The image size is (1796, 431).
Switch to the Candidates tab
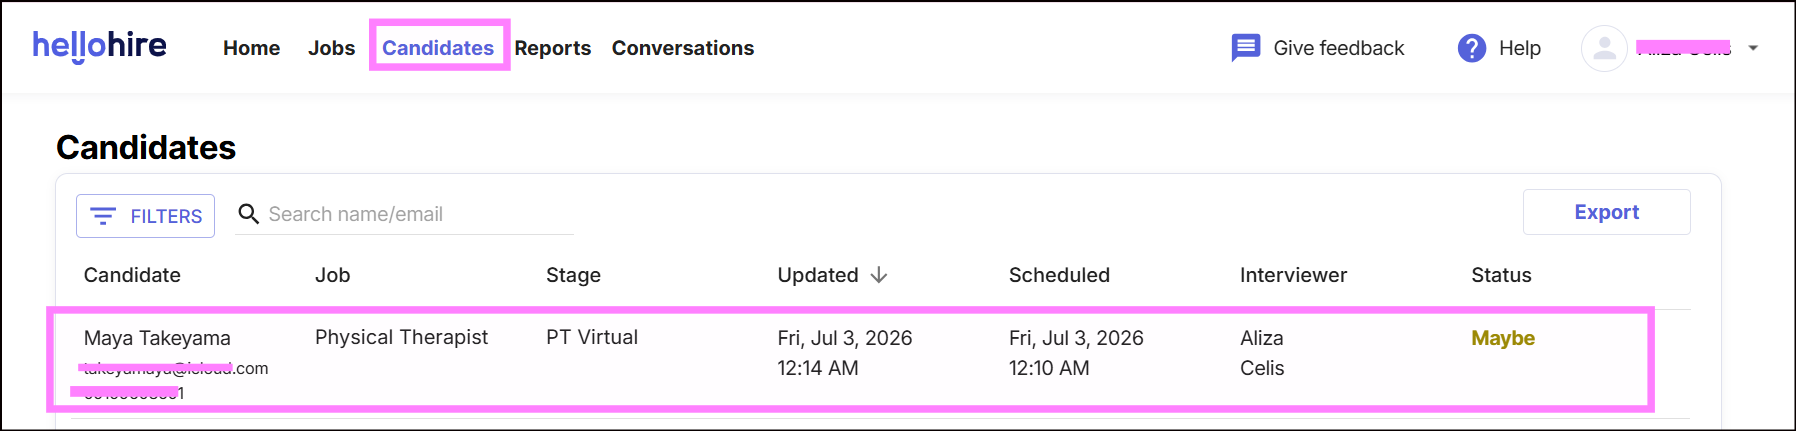(438, 48)
